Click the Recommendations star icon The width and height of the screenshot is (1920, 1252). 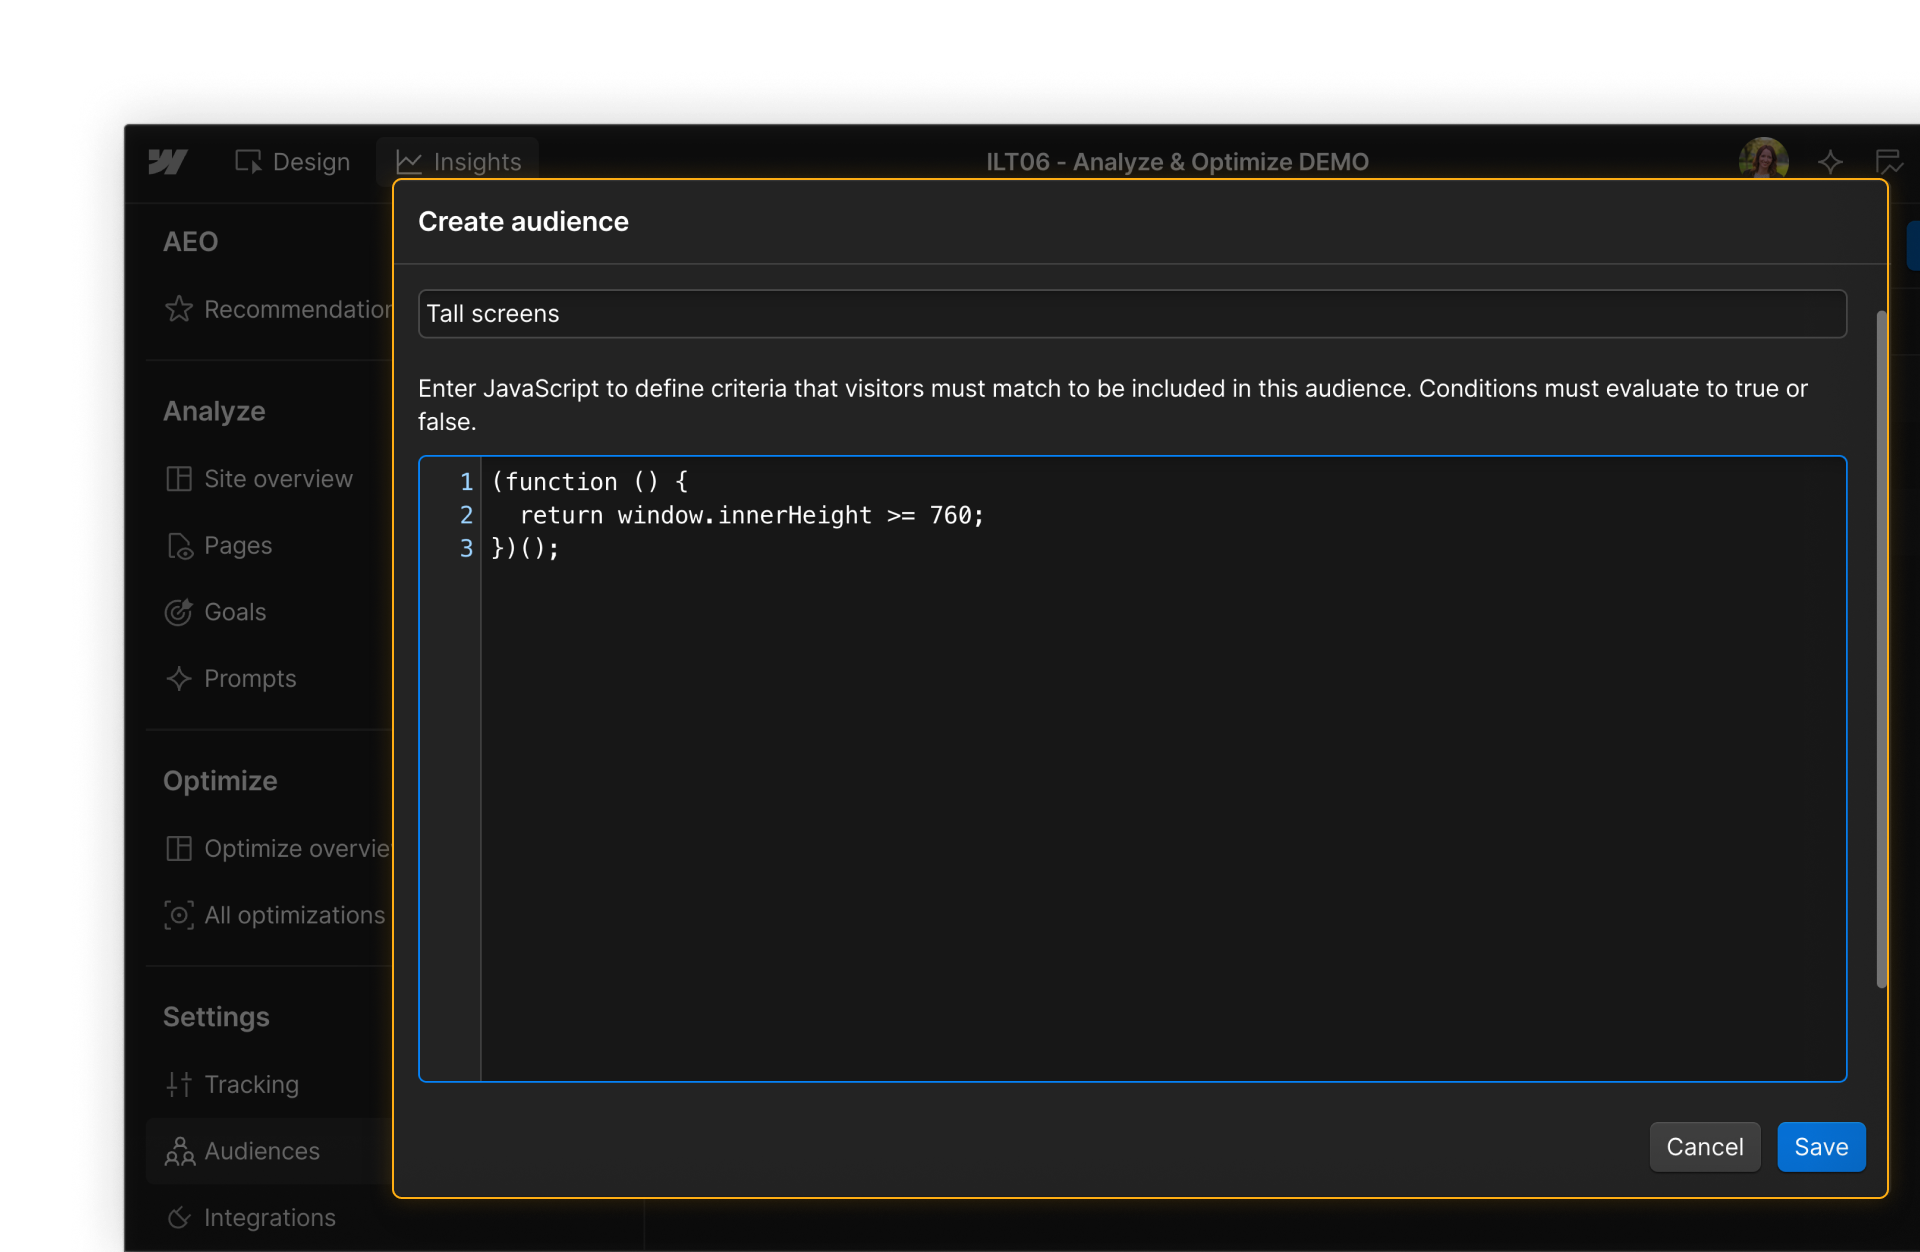[179, 309]
